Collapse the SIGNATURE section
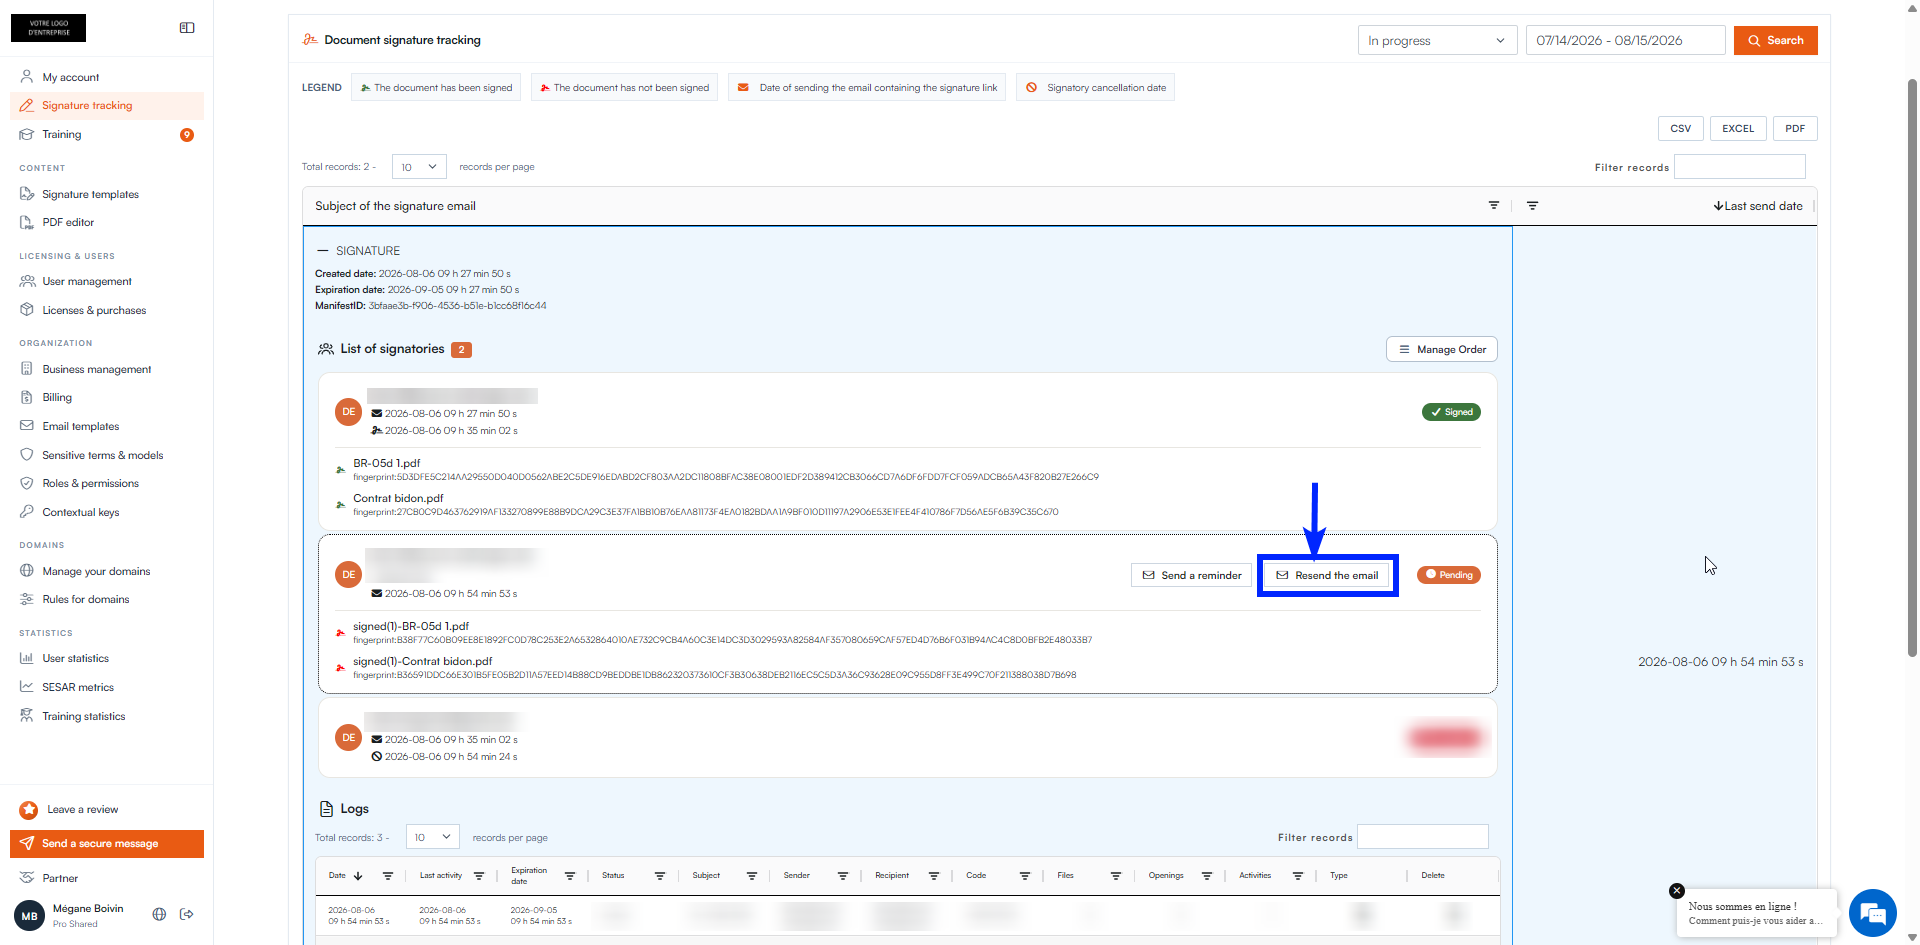The height and width of the screenshot is (945, 1920). click(x=322, y=251)
